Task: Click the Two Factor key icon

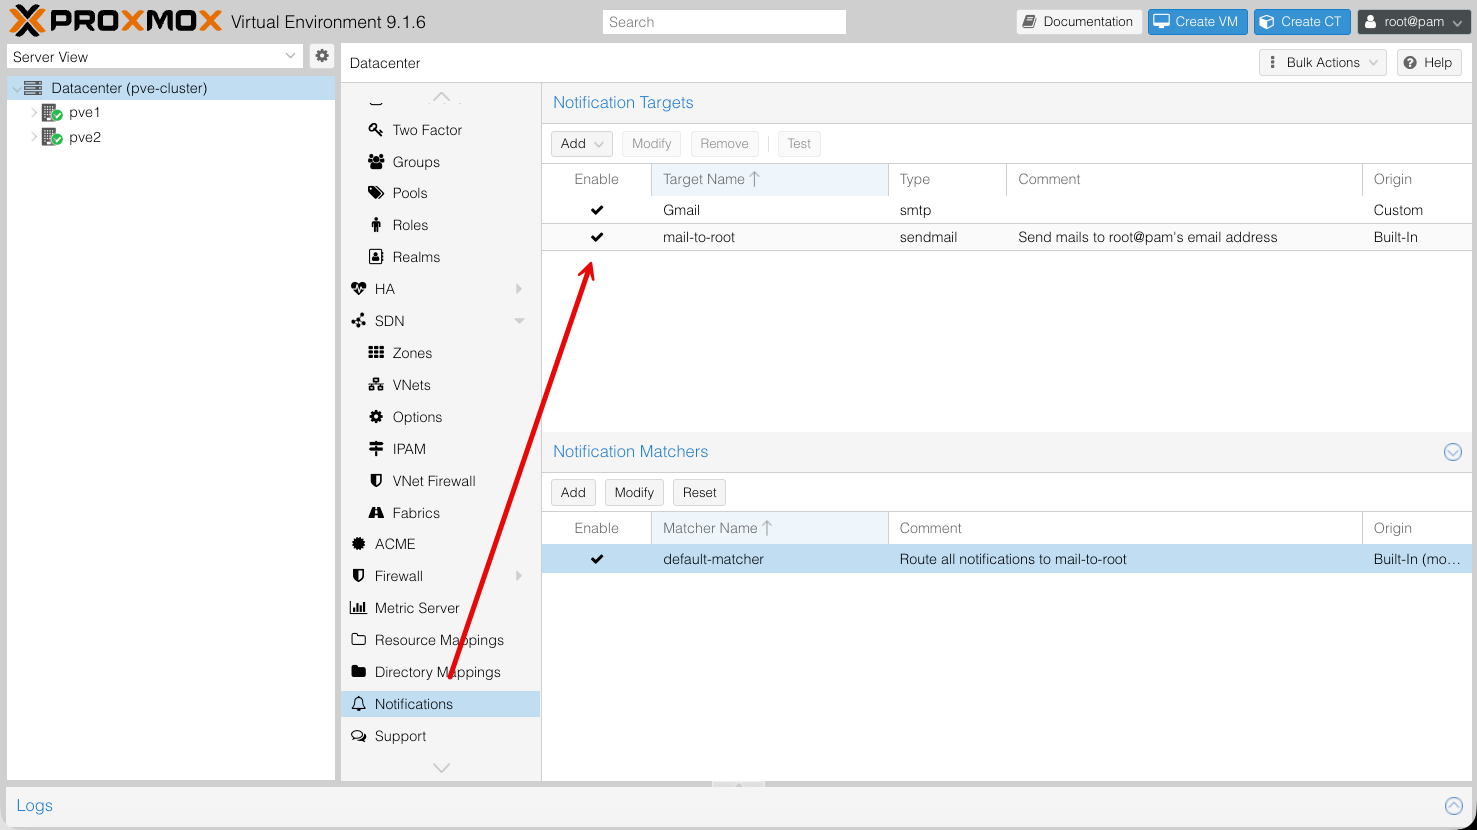Action: click(x=376, y=130)
